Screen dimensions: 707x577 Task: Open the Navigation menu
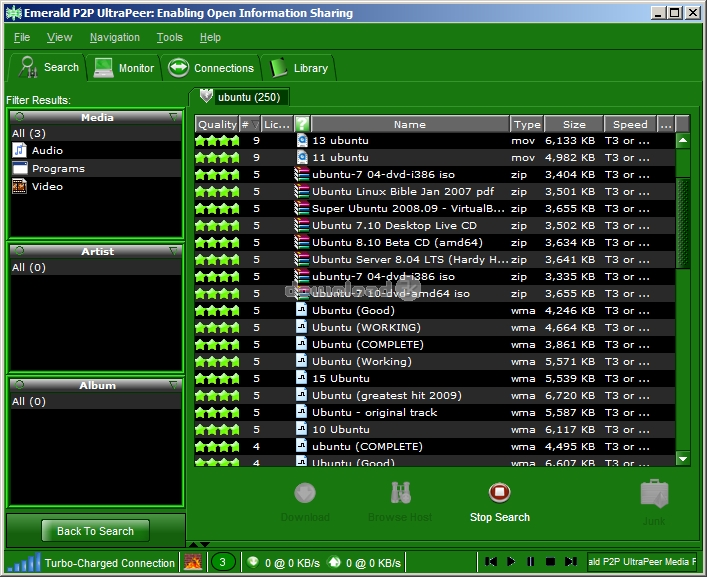pos(115,37)
